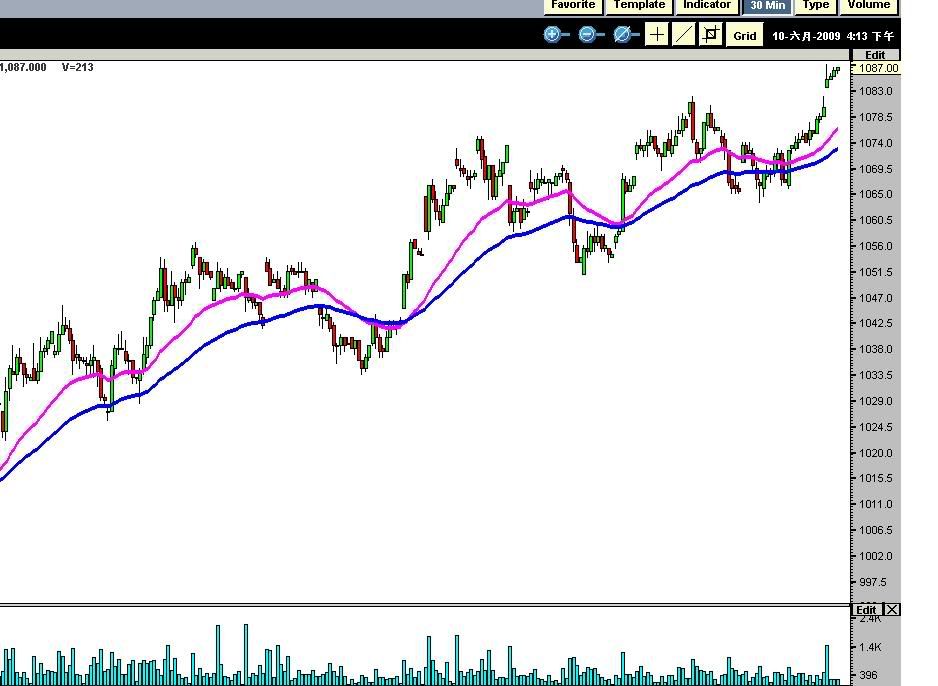Image resolution: width=938 pixels, height=686 pixels.
Task: Reset zoom with the slashed magnifier icon
Action: coord(624,35)
